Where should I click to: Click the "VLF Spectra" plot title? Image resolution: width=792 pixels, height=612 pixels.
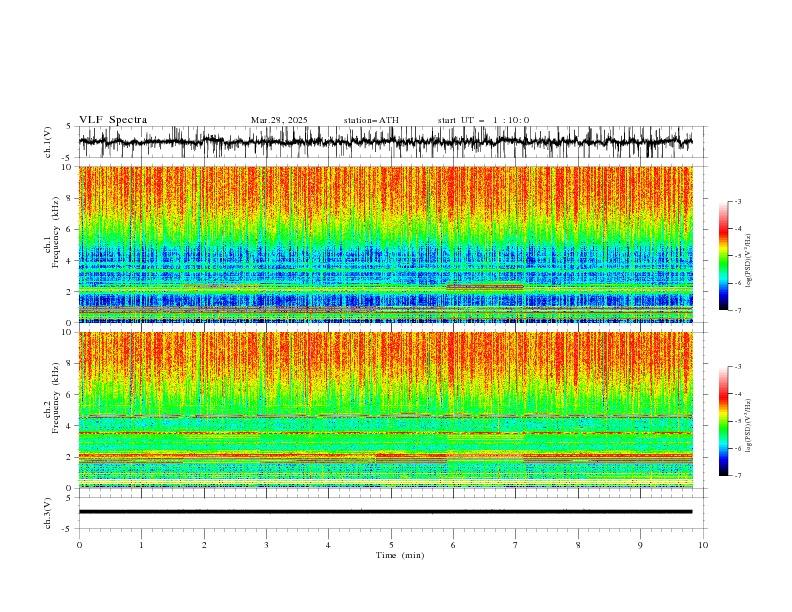click(x=113, y=120)
